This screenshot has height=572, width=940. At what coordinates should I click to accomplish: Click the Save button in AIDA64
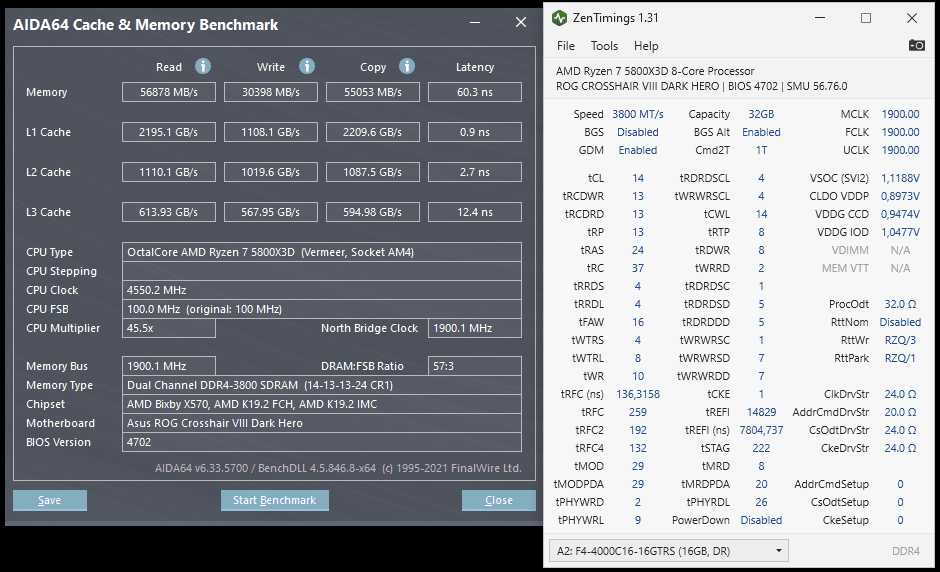coord(50,500)
